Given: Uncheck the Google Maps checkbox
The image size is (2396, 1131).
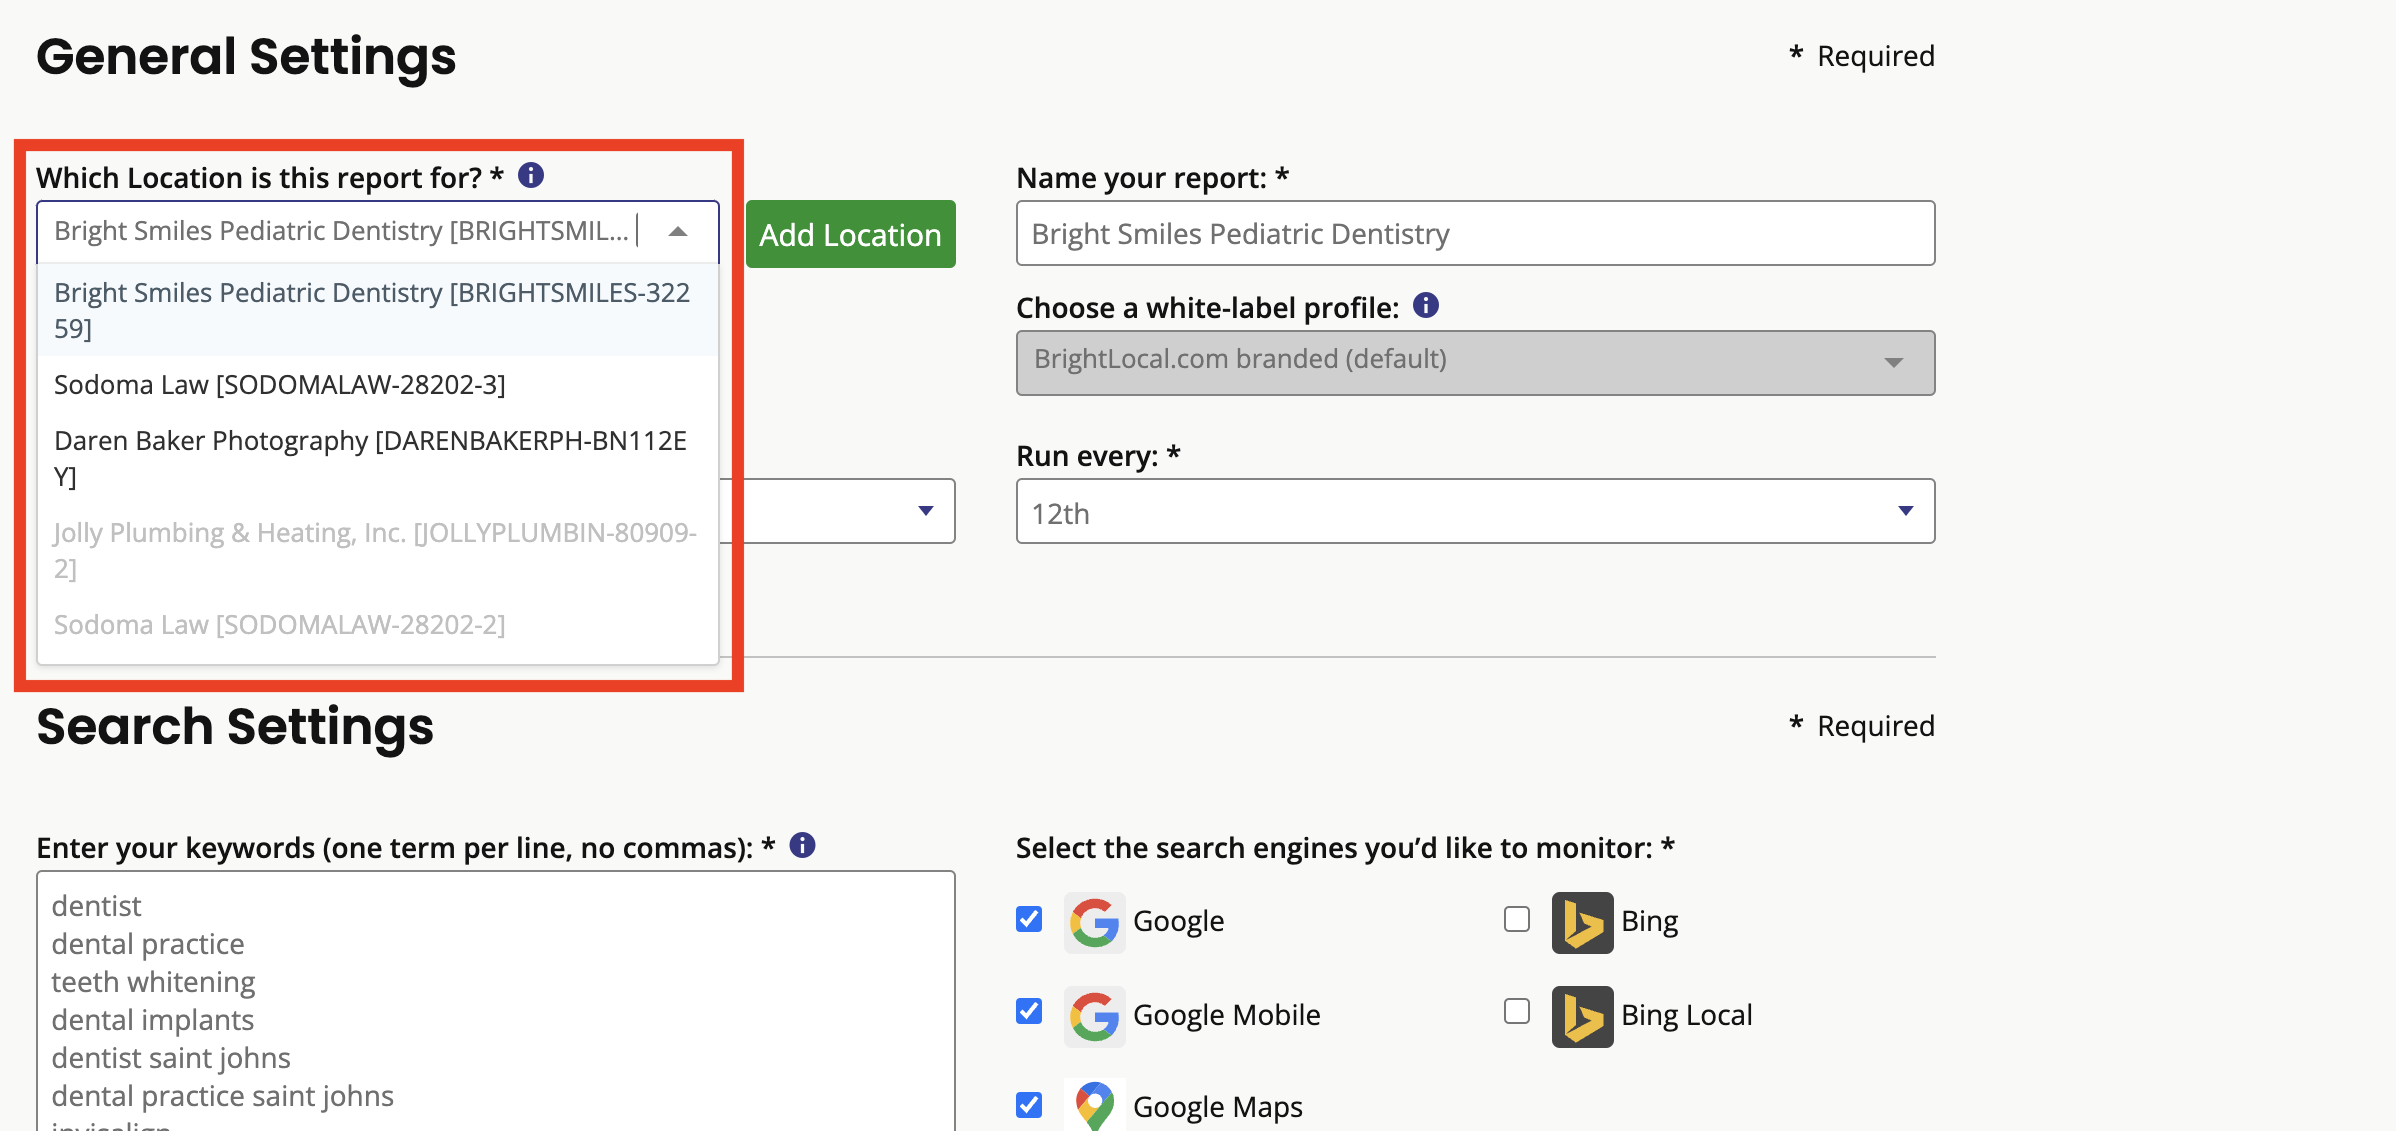Looking at the screenshot, I should [1029, 1104].
